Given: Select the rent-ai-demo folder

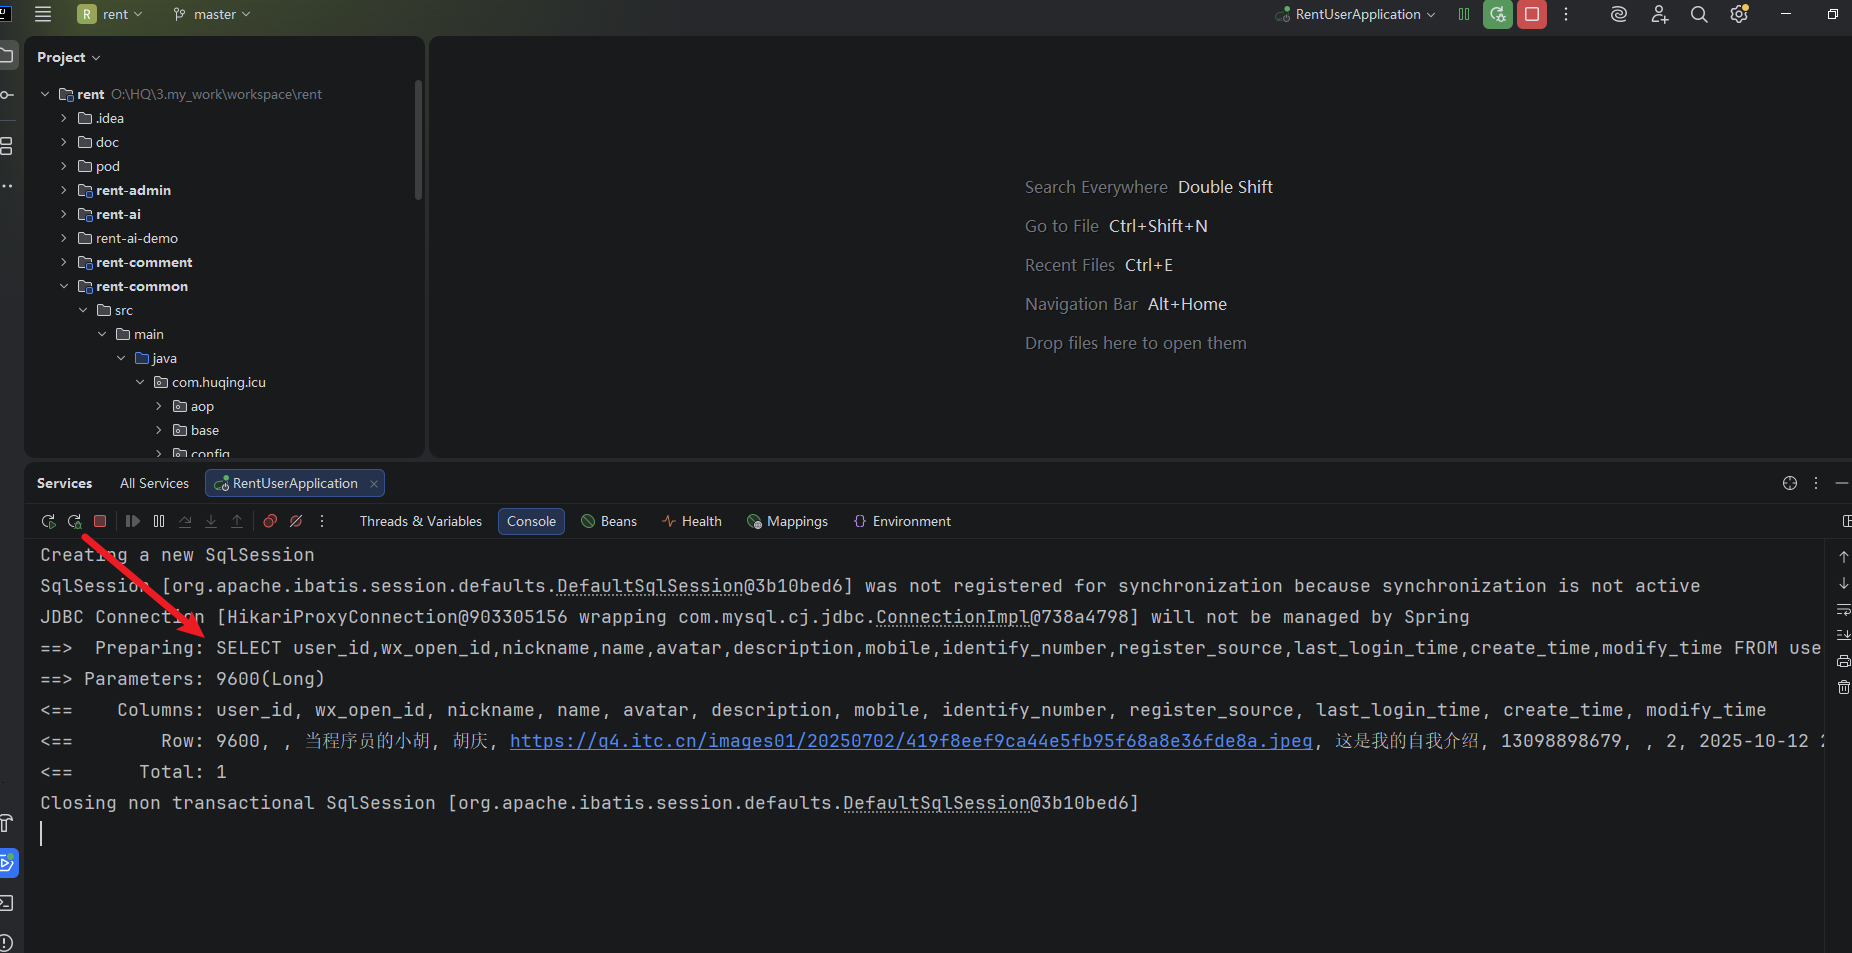Looking at the screenshot, I should click(x=137, y=238).
